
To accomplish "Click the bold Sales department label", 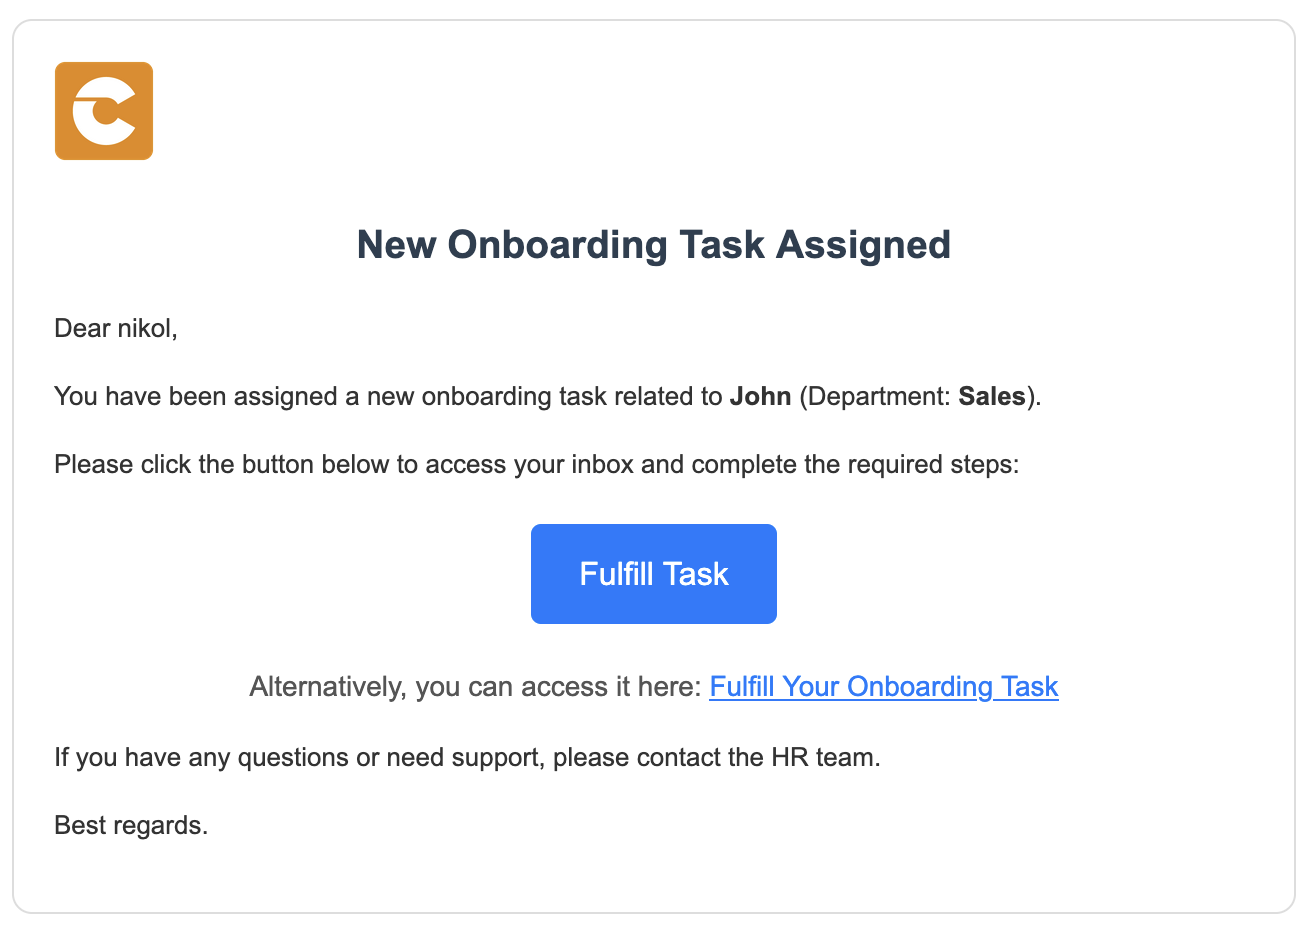I will 991,396.
